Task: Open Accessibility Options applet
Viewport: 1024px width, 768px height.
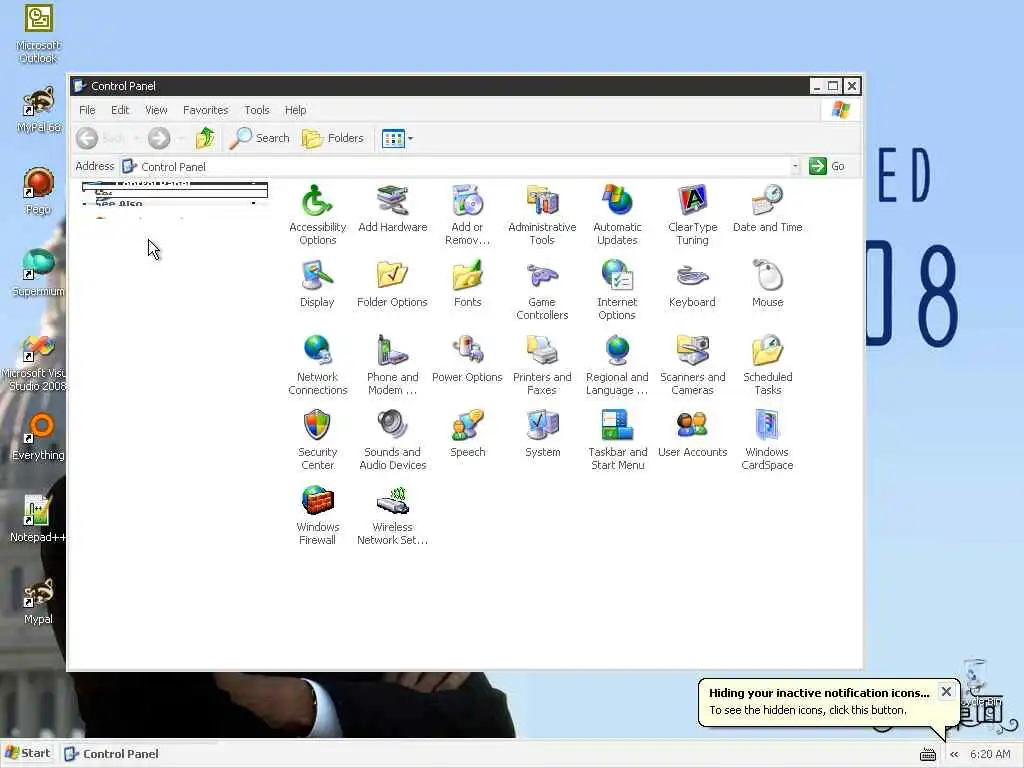Action: (317, 214)
